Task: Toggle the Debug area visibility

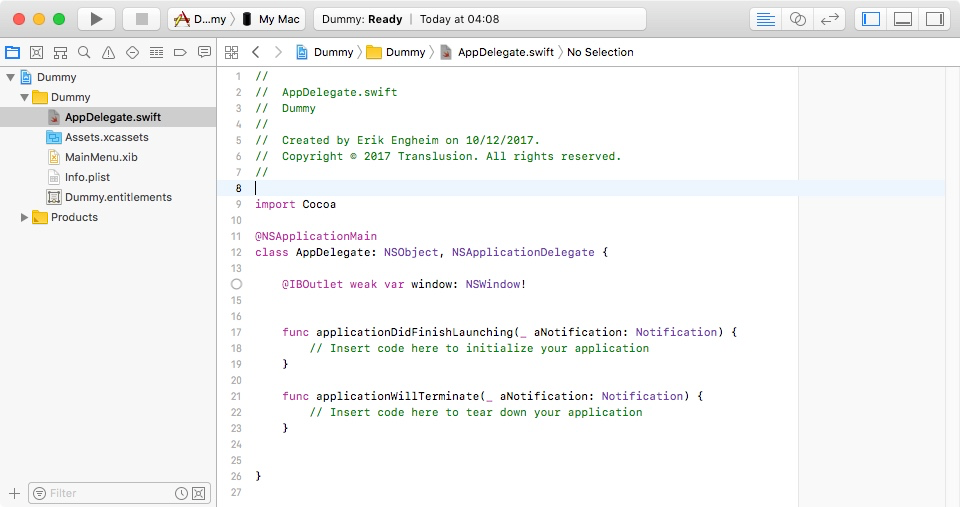Action: point(903,19)
